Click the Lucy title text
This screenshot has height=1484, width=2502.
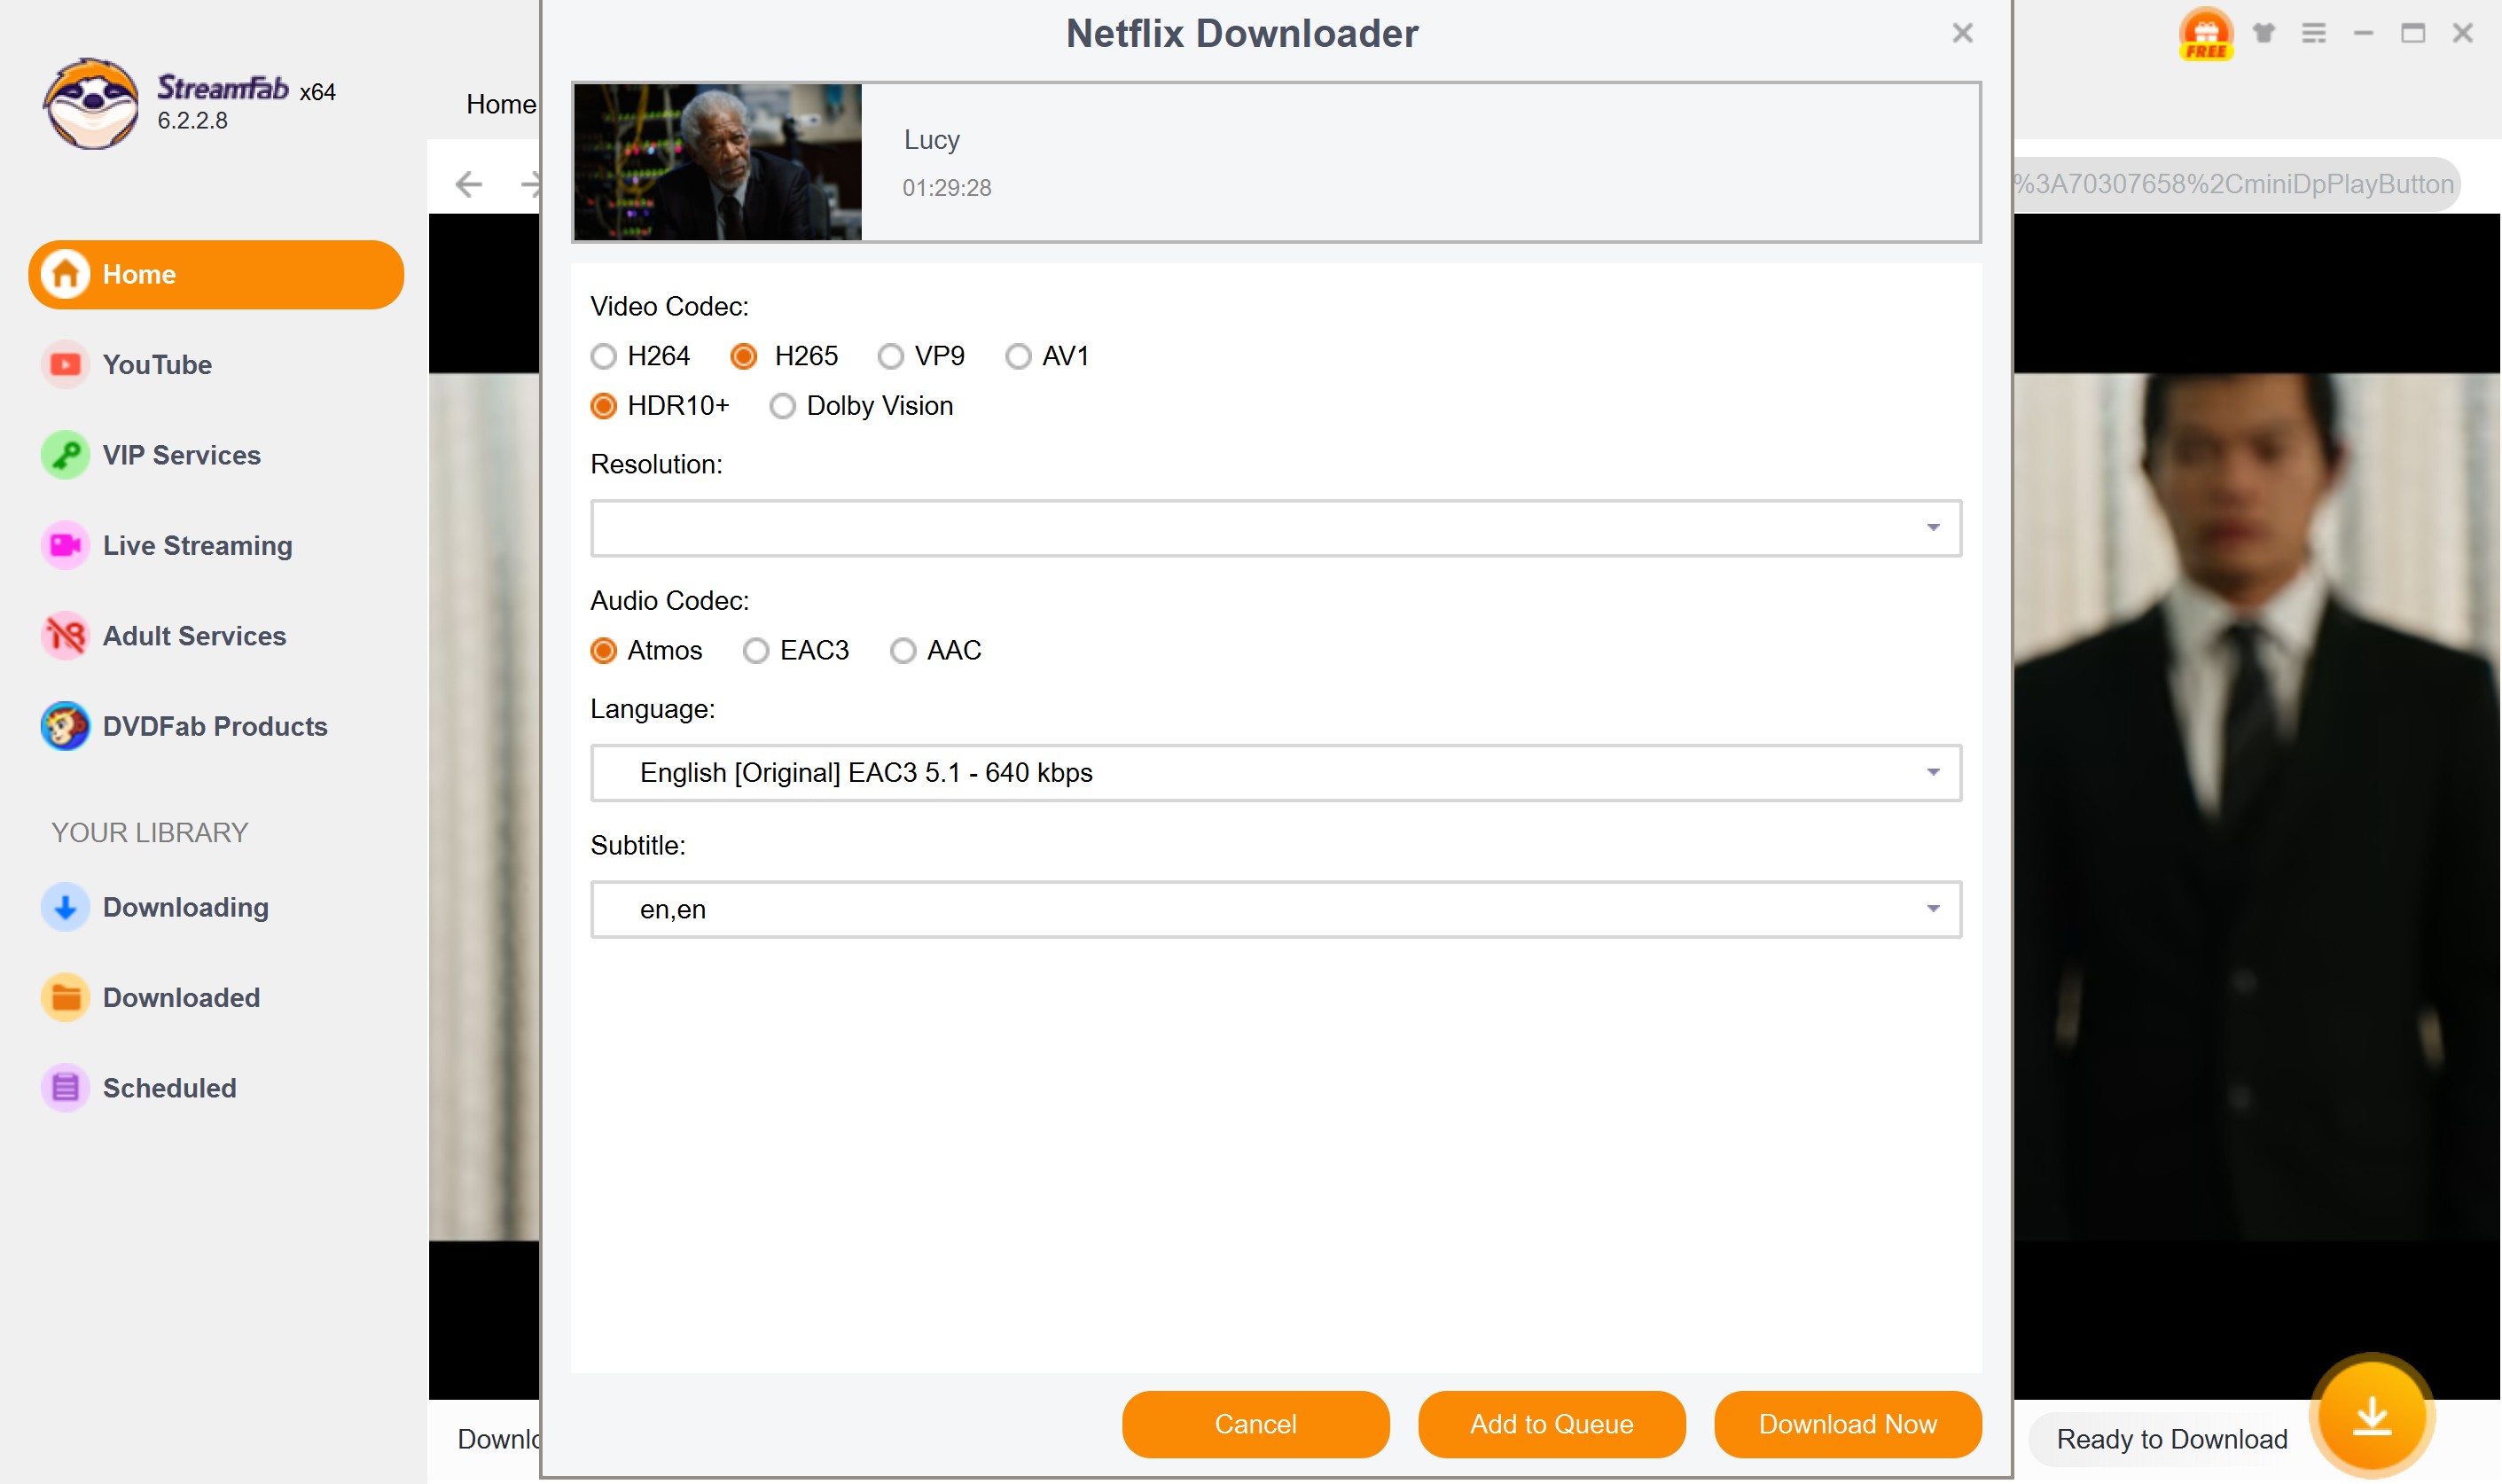931,140
